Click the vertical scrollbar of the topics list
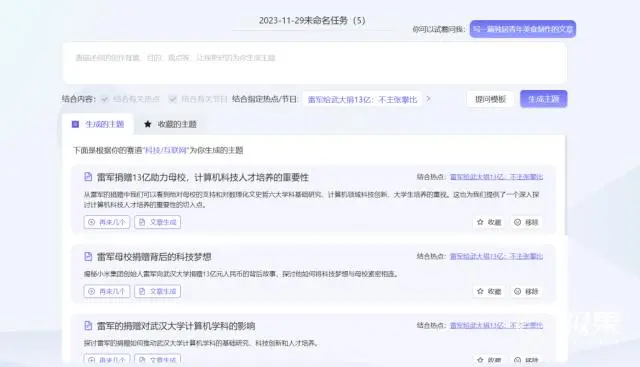 point(566,186)
